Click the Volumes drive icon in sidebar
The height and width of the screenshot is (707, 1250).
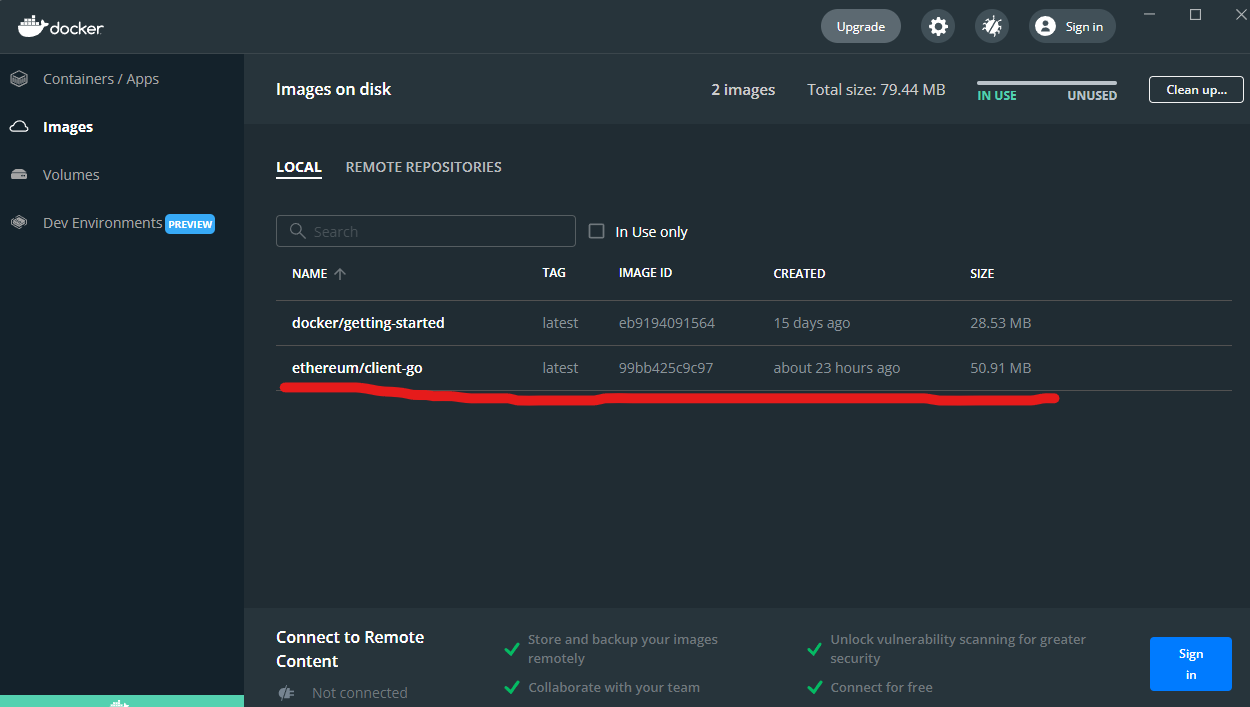pos(19,175)
